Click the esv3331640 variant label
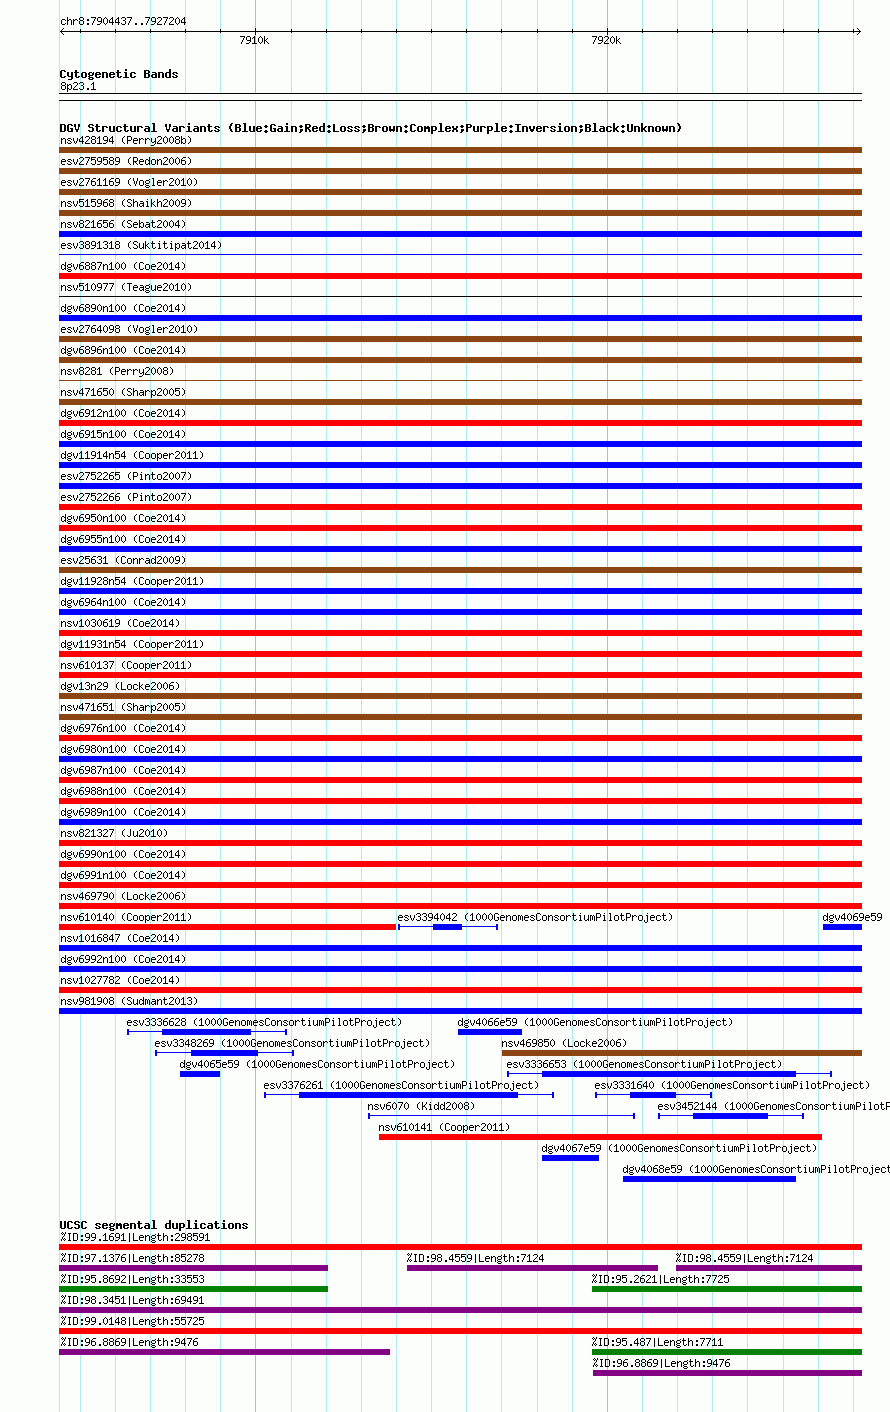 [x=732, y=1085]
